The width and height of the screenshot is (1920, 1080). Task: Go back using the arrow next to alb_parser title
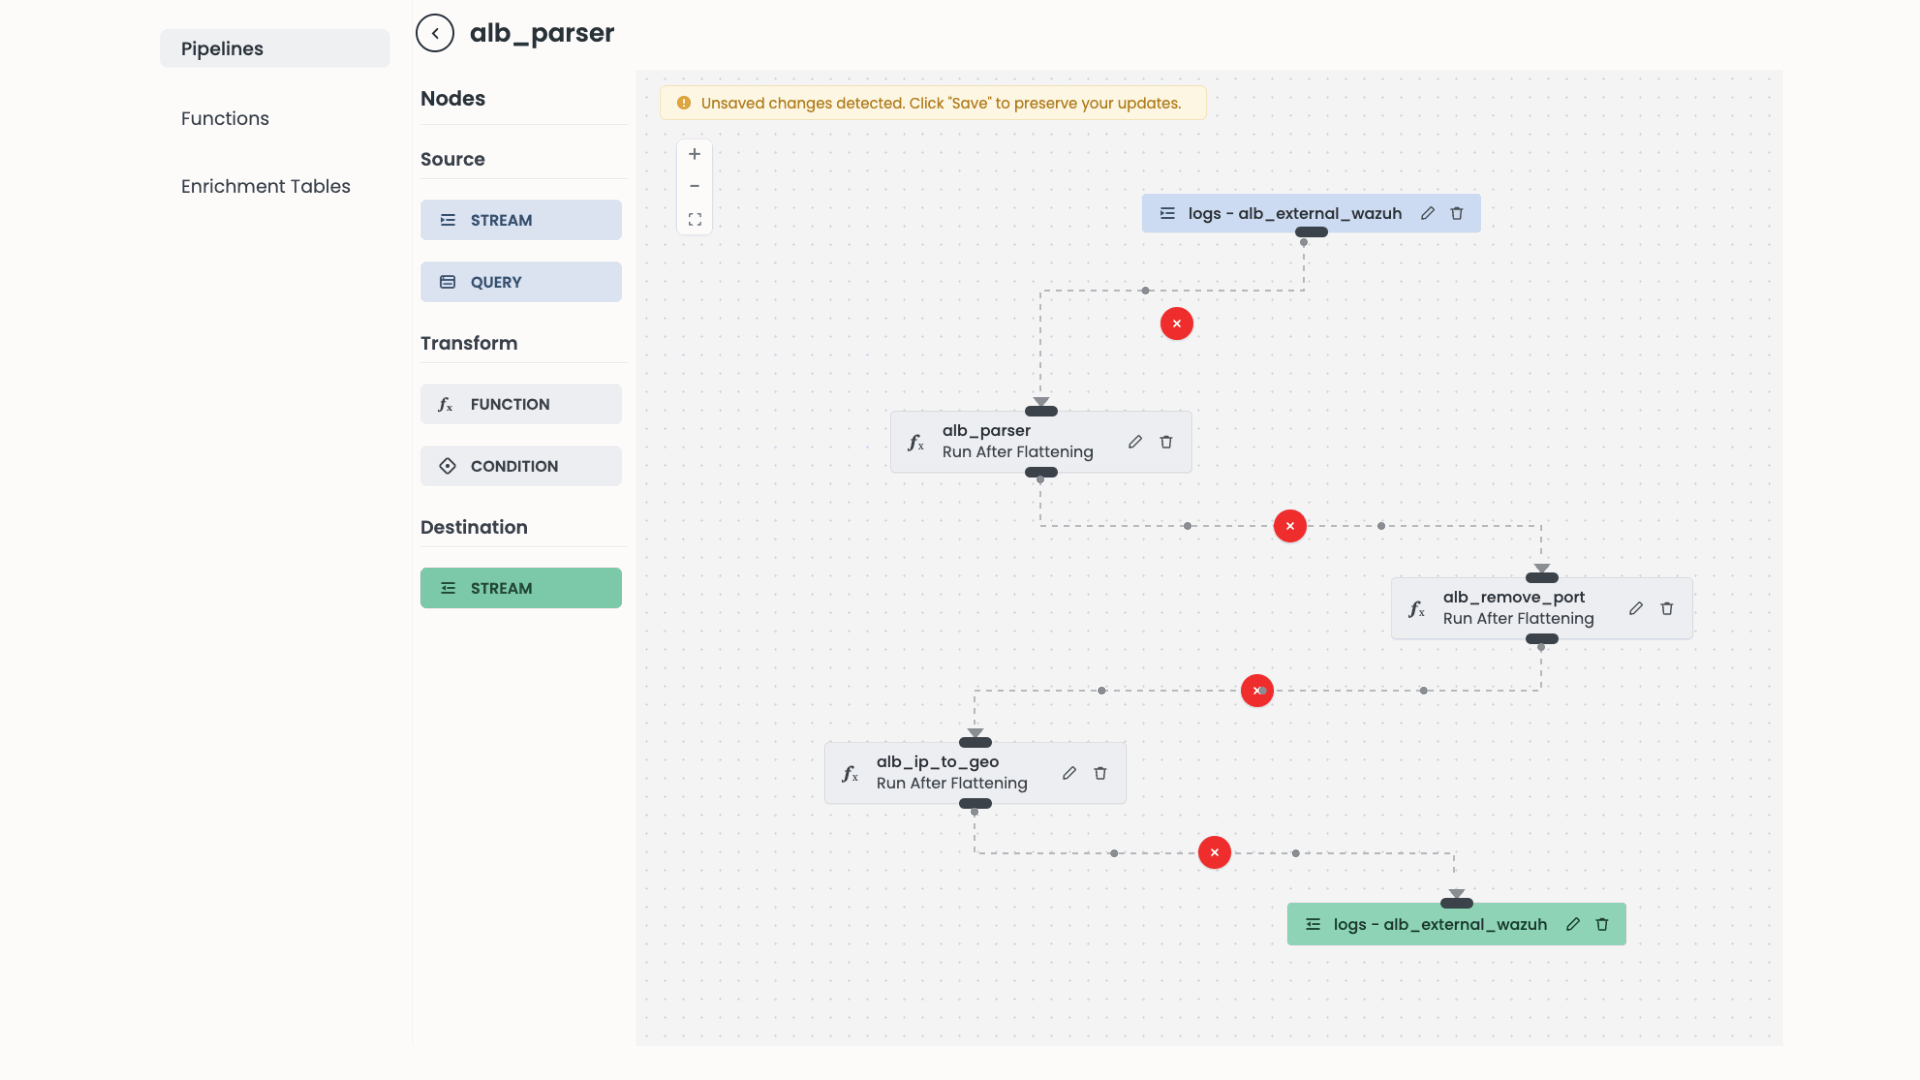(435, 33)
